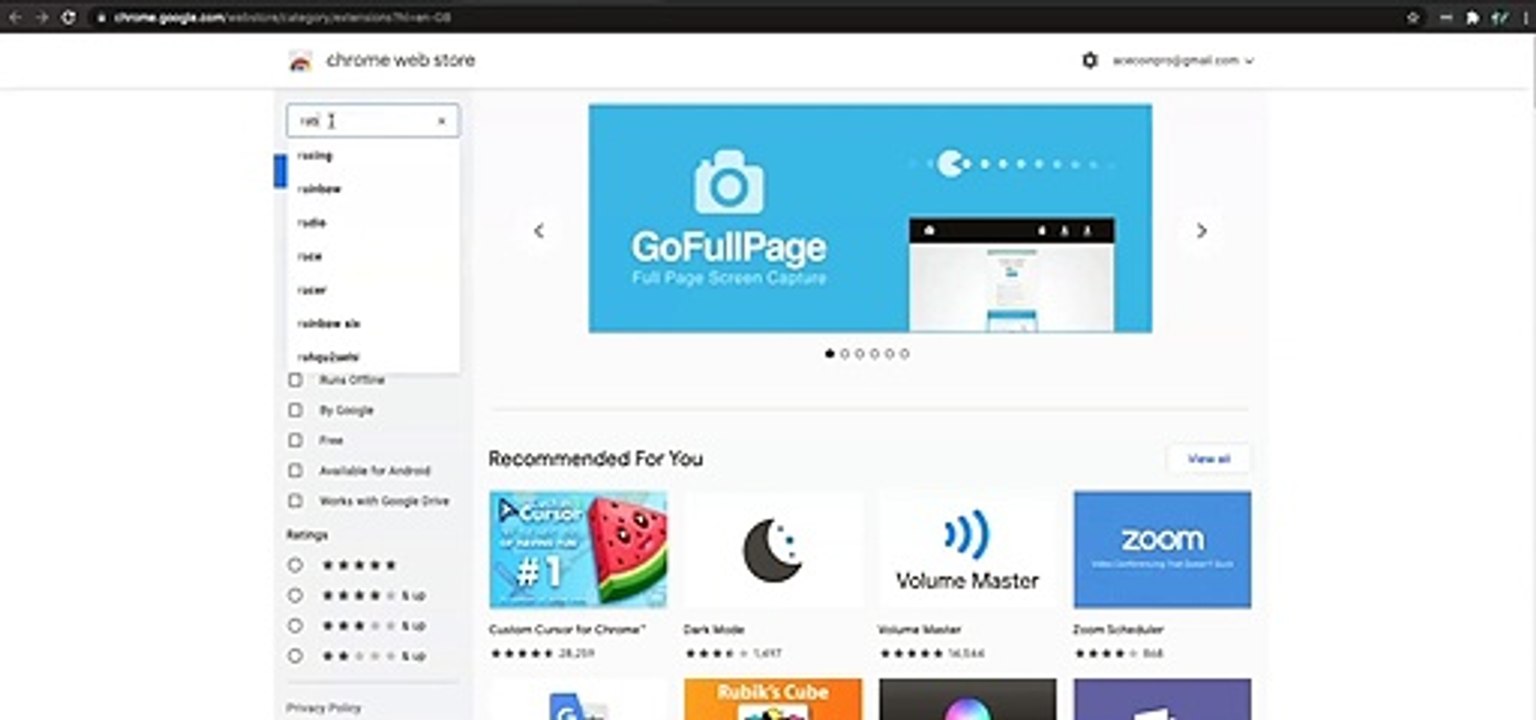Advance to the next carousel slide

1201,231
